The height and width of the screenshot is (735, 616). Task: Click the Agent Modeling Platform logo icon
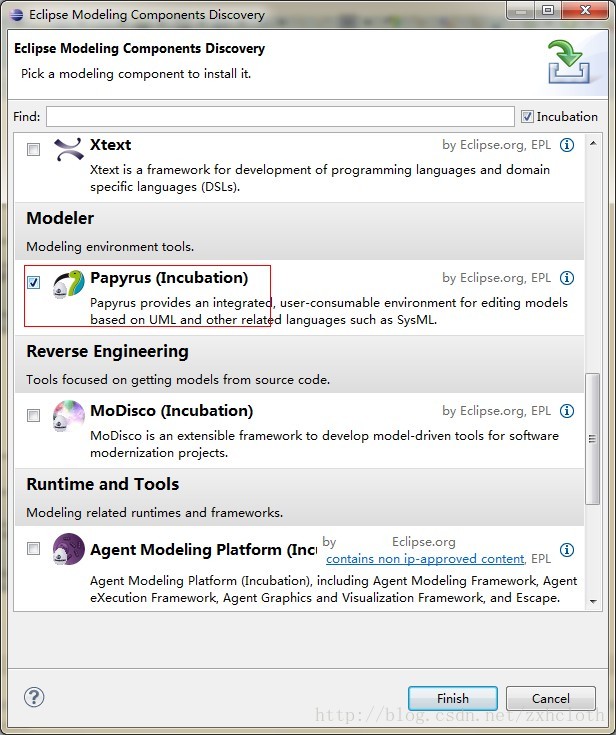coord(68,549)
